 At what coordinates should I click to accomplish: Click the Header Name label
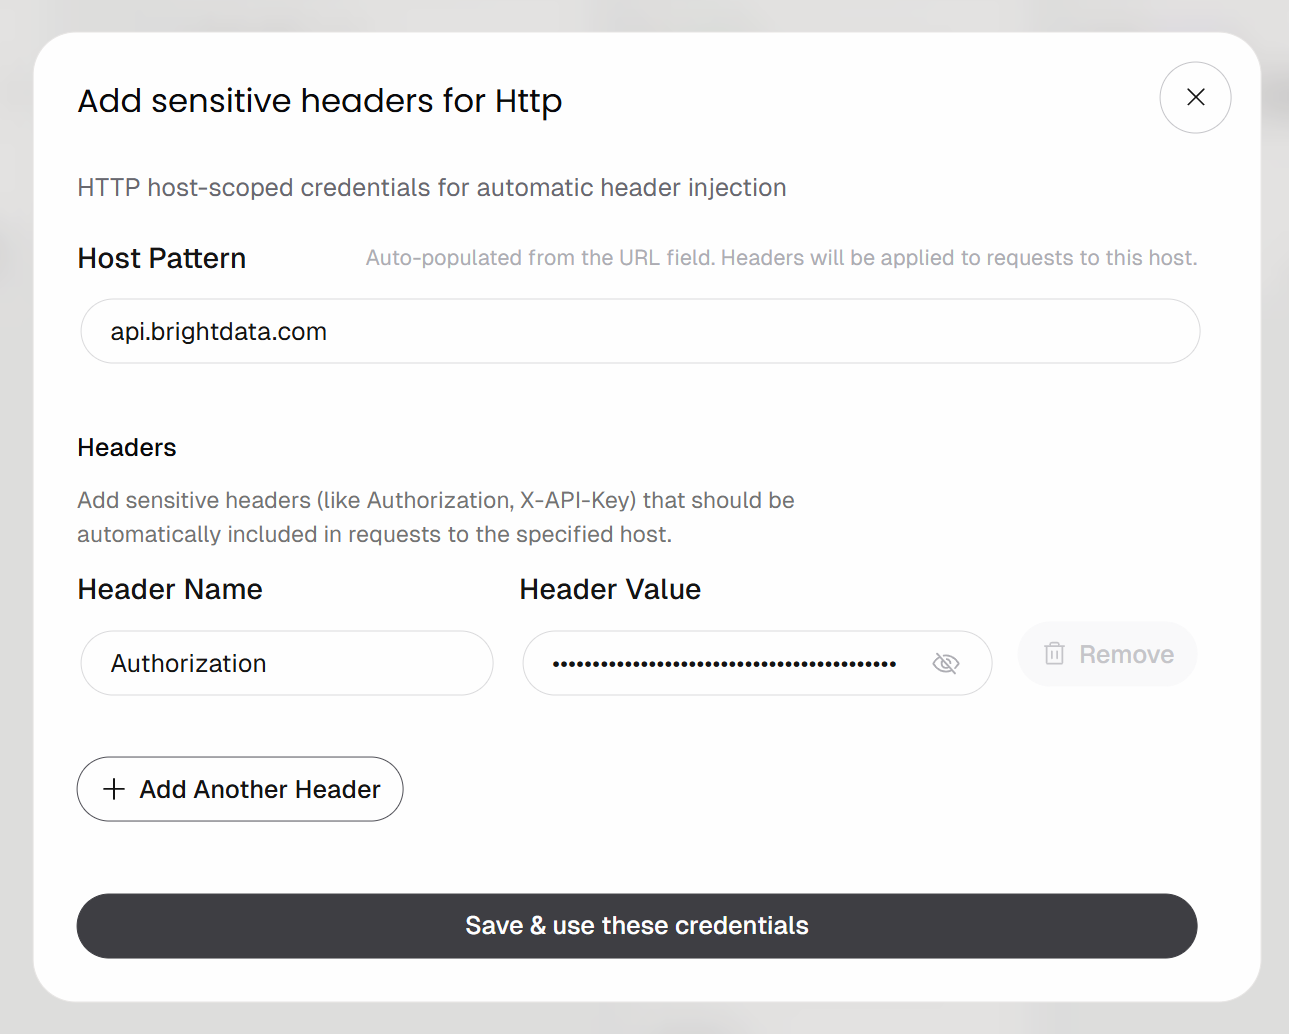coord(170,589)
